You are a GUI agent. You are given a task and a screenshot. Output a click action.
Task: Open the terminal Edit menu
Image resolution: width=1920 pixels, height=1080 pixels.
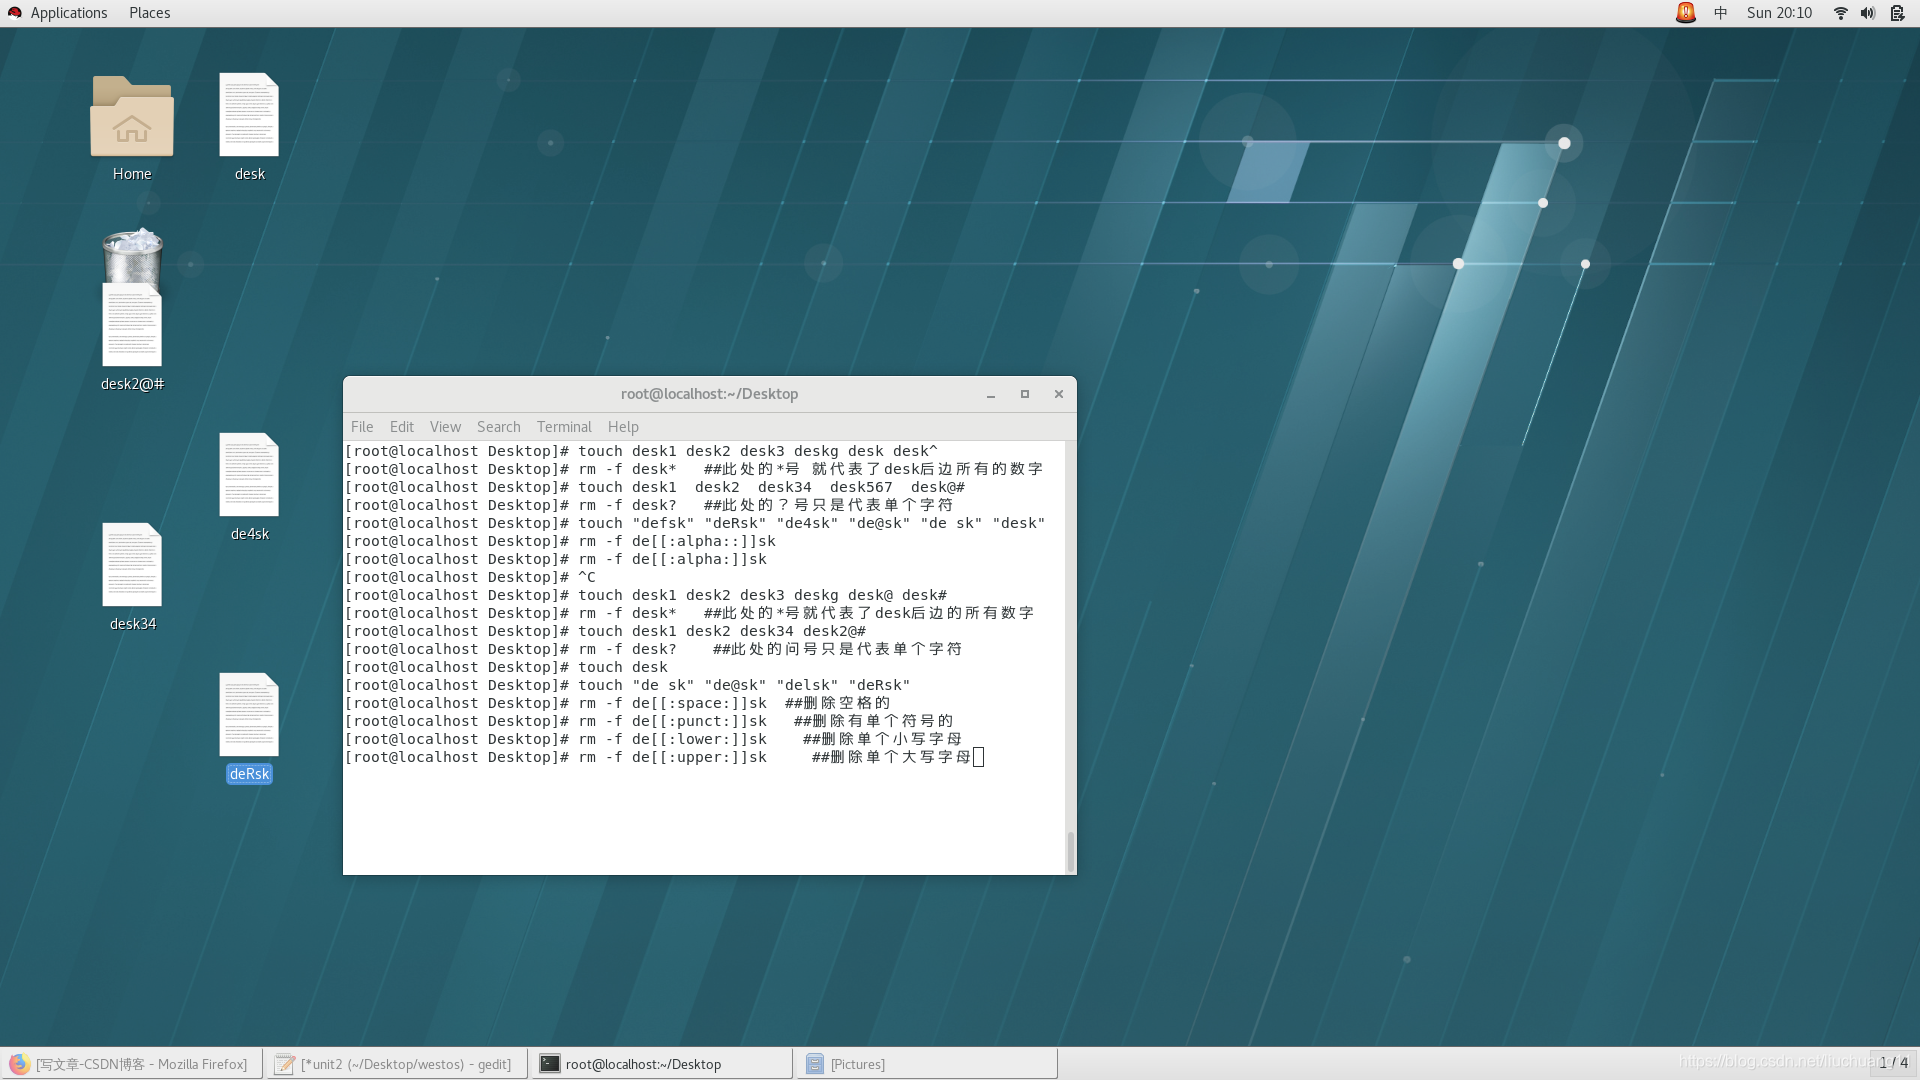tap(402, 427)
